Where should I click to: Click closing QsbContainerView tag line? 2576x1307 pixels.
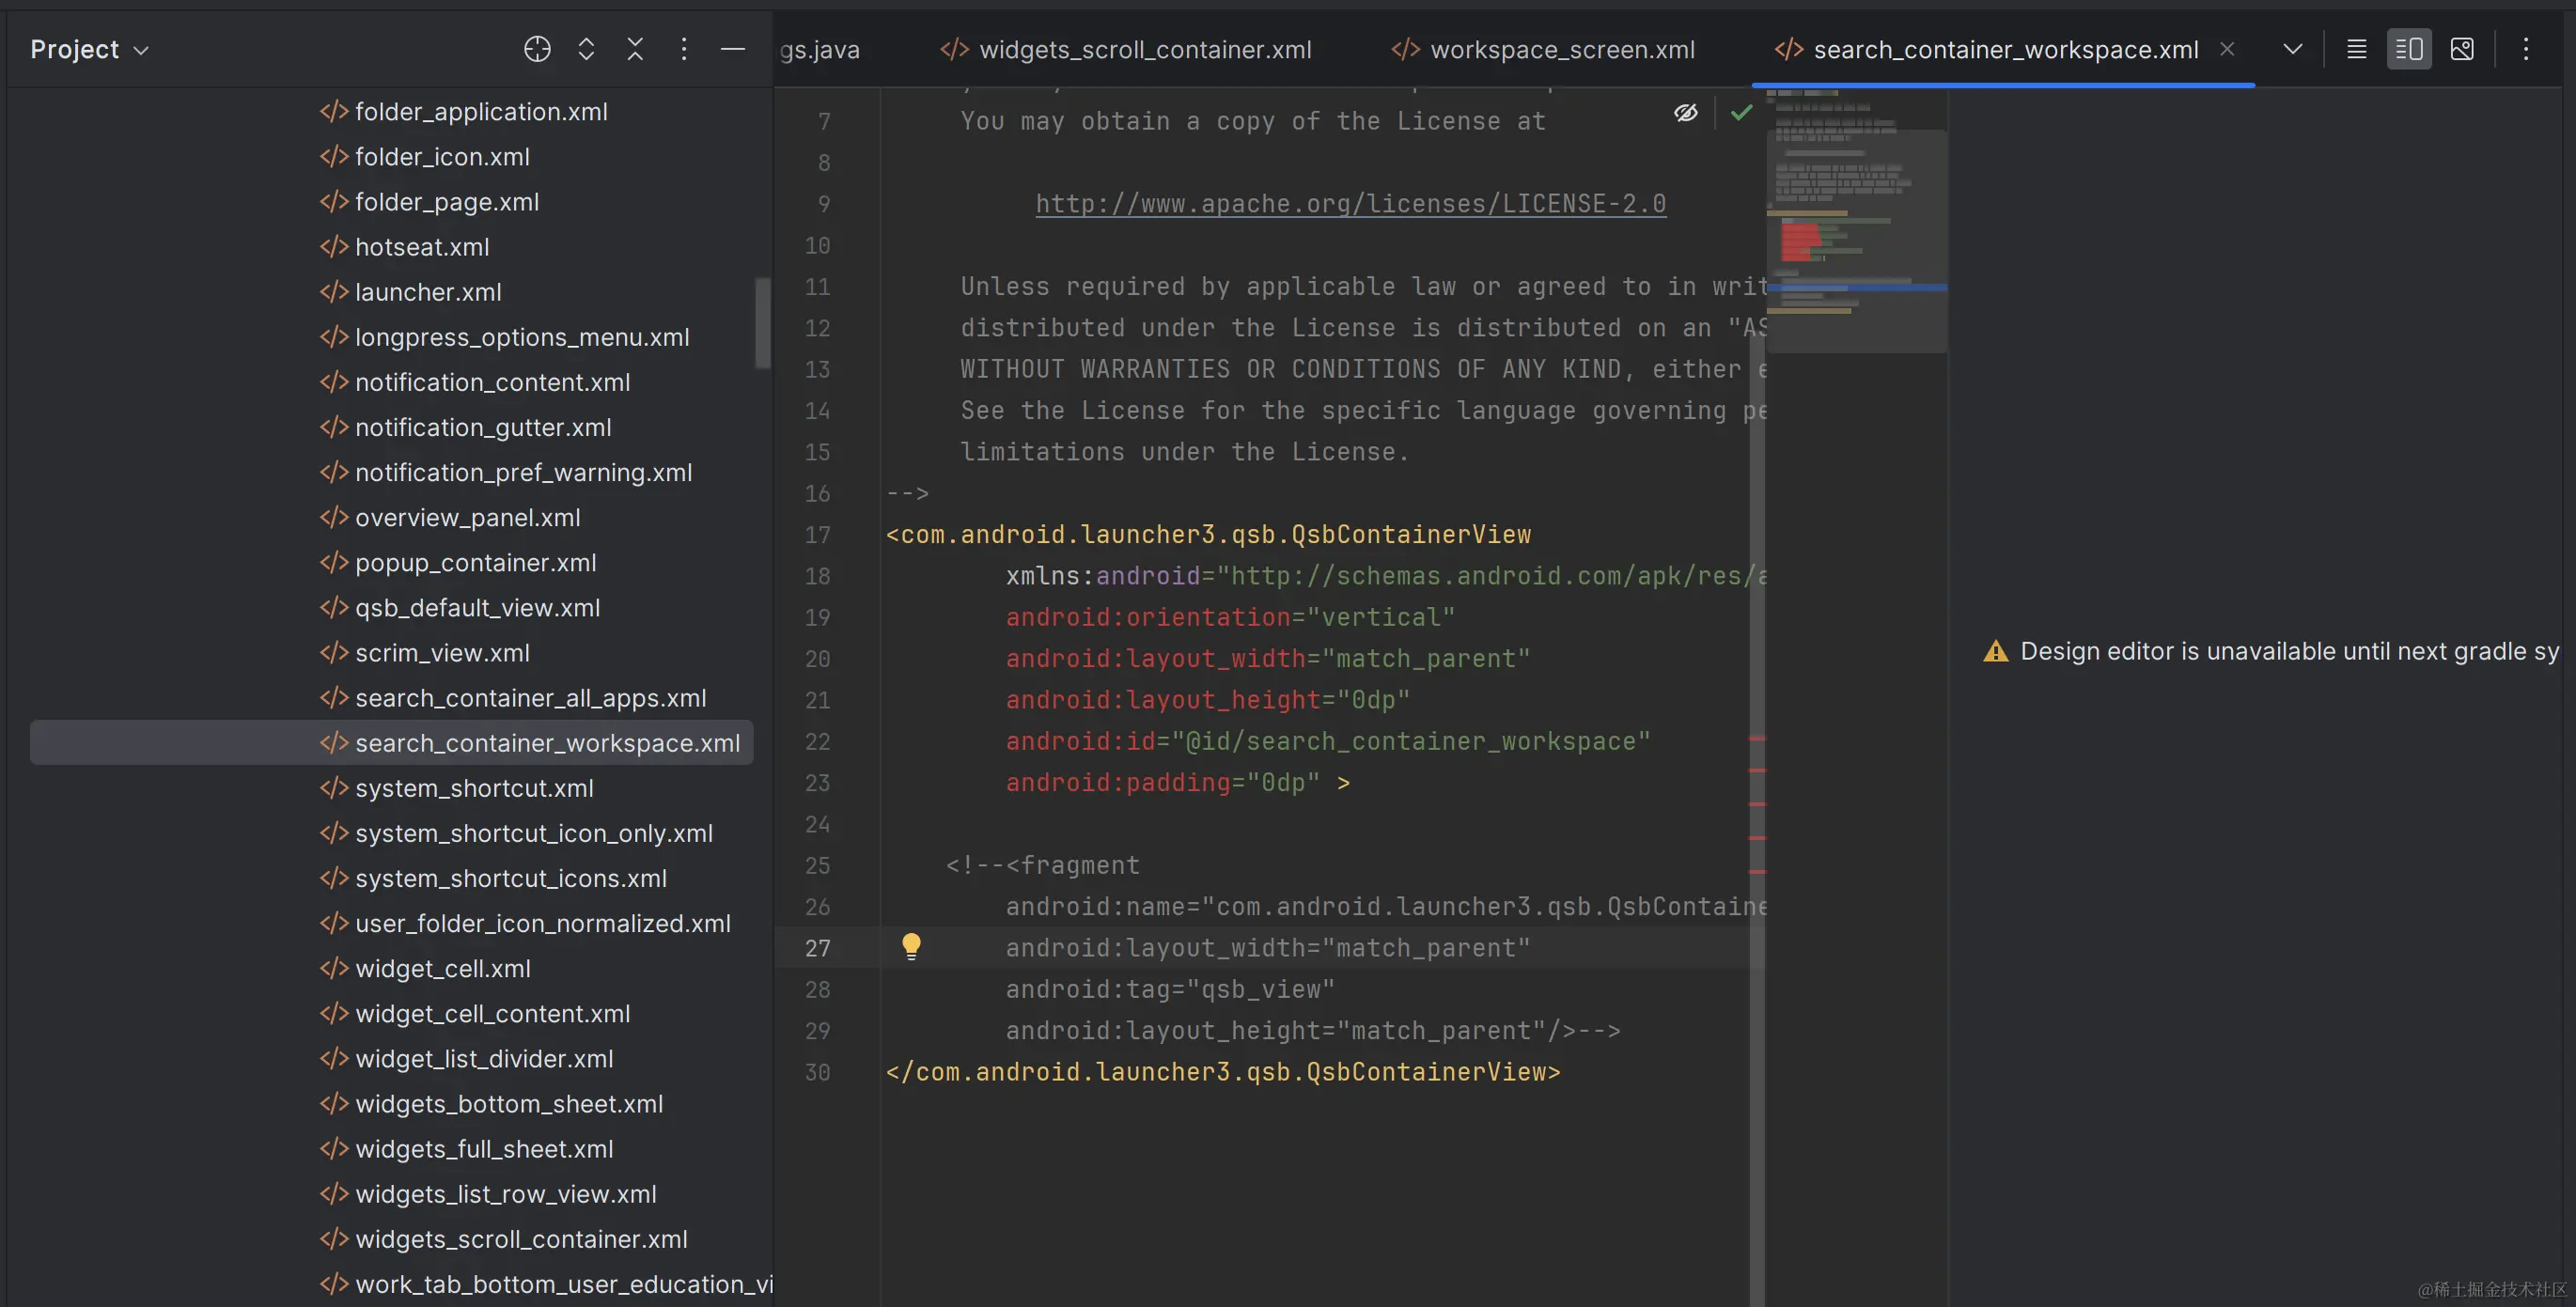coord(1223,1072)
